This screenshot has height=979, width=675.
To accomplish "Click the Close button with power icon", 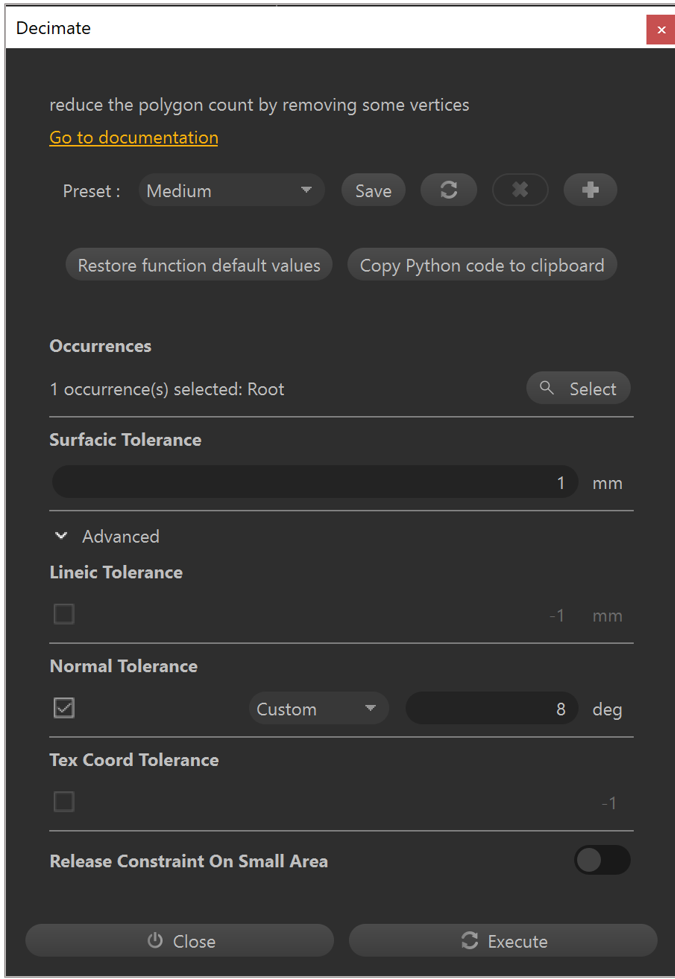I will coord(180,941).
